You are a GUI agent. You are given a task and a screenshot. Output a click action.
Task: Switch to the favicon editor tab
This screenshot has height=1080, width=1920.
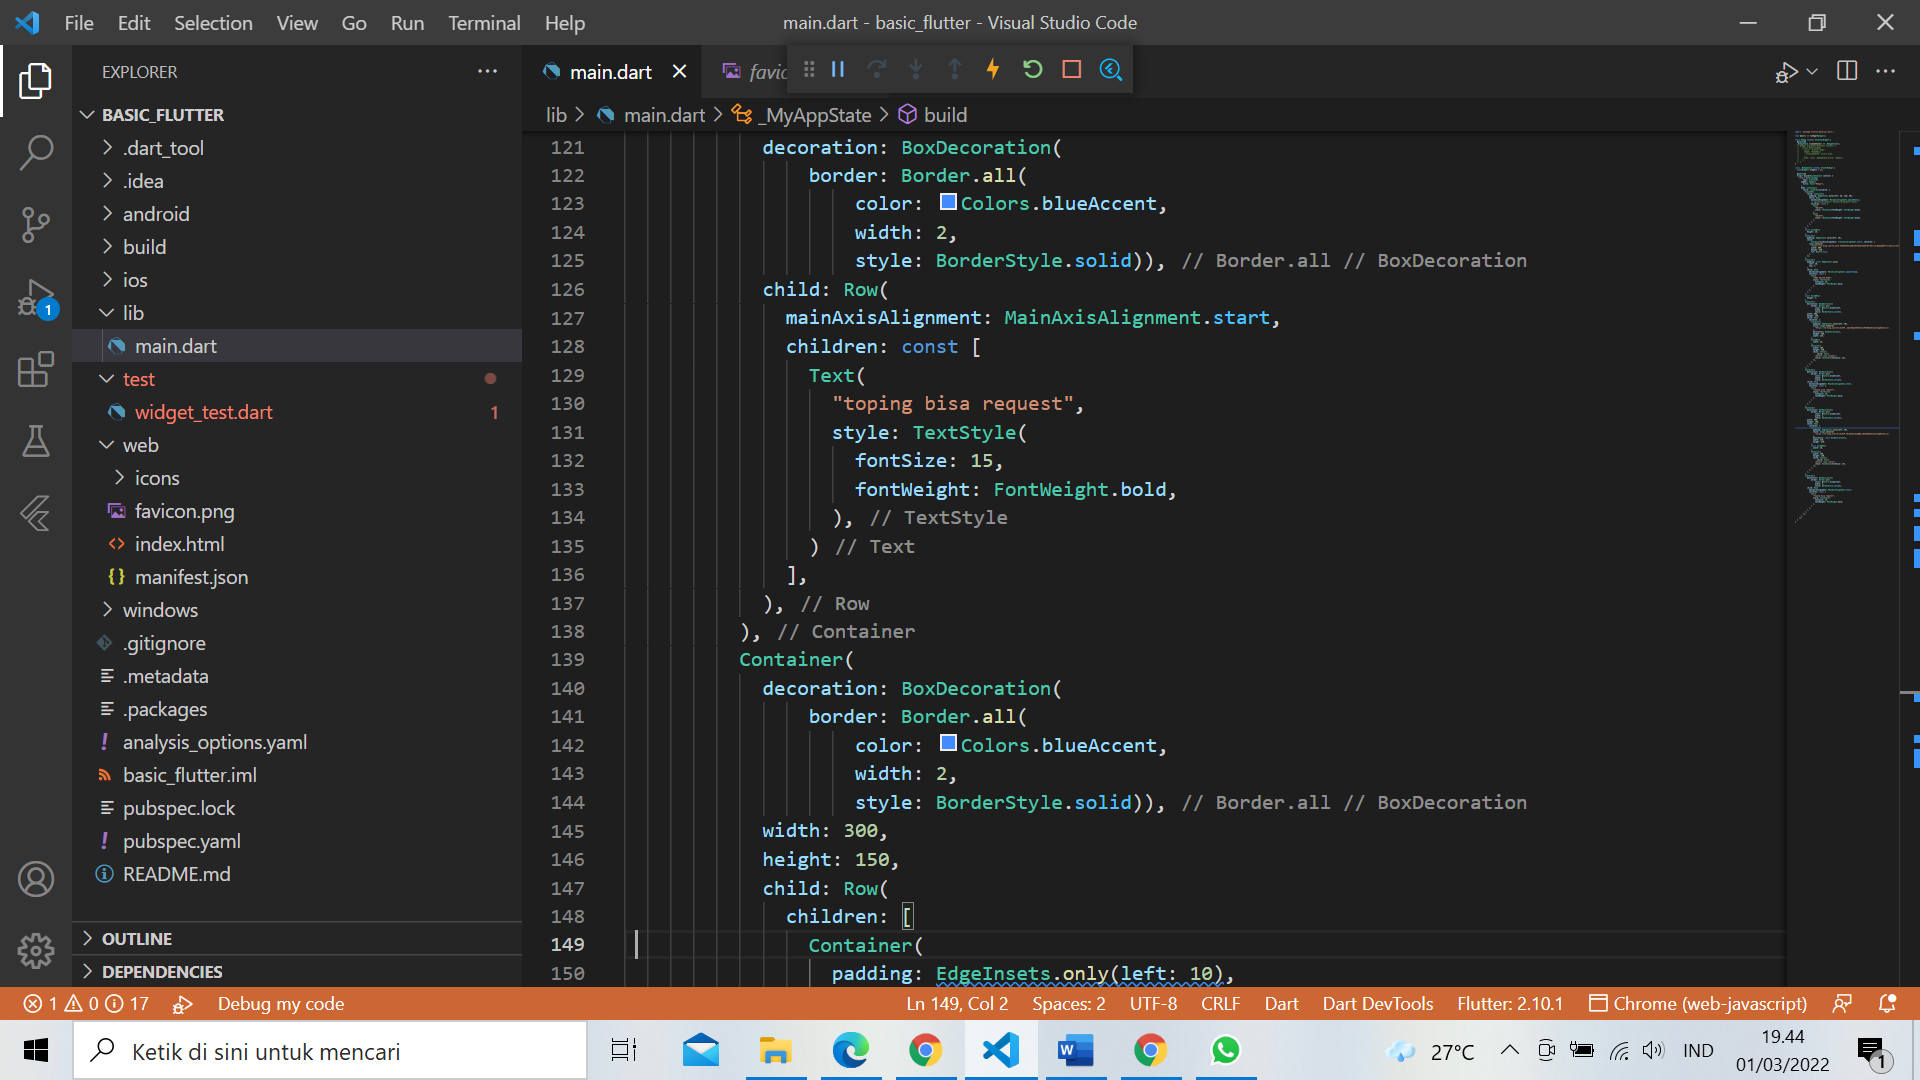(762, 71)
